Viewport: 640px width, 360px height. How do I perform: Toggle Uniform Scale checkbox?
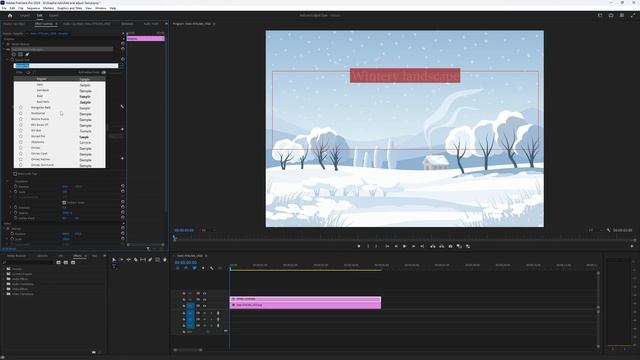point(64,202)
